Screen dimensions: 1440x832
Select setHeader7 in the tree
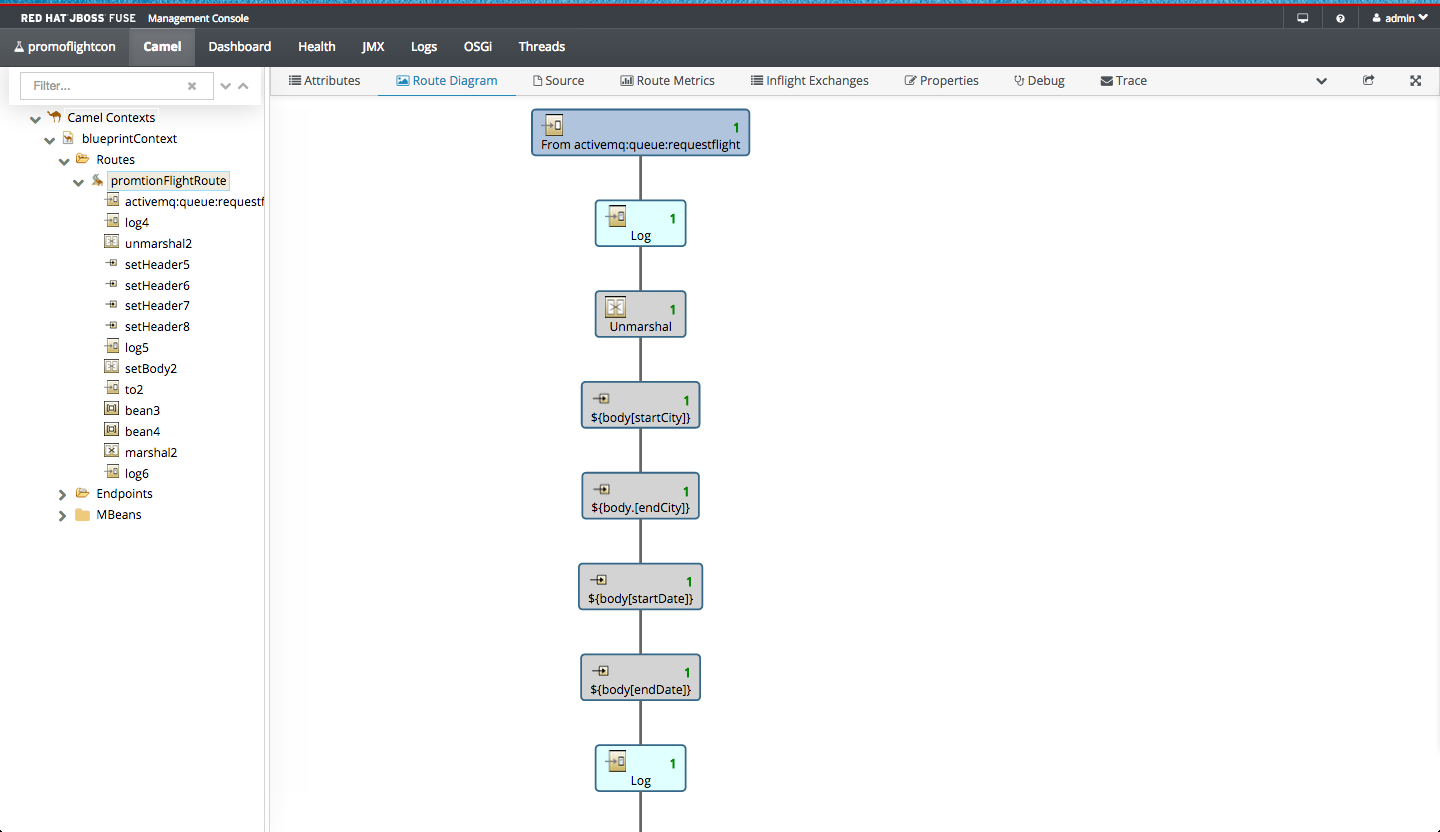[157, 306]
